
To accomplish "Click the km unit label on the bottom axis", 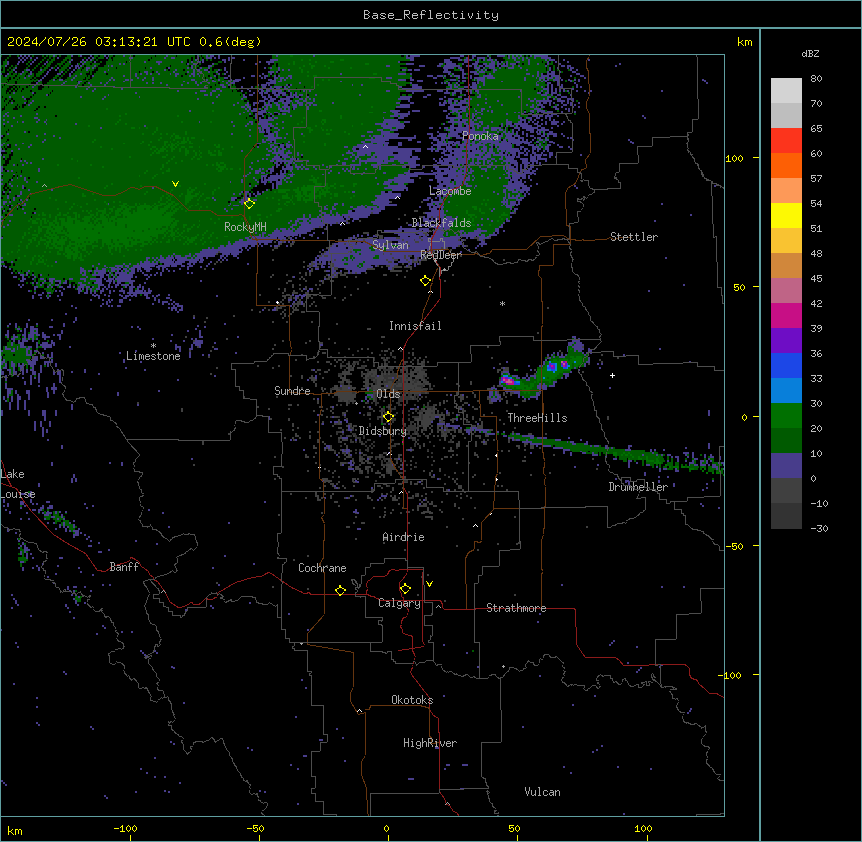I will 15,831.
